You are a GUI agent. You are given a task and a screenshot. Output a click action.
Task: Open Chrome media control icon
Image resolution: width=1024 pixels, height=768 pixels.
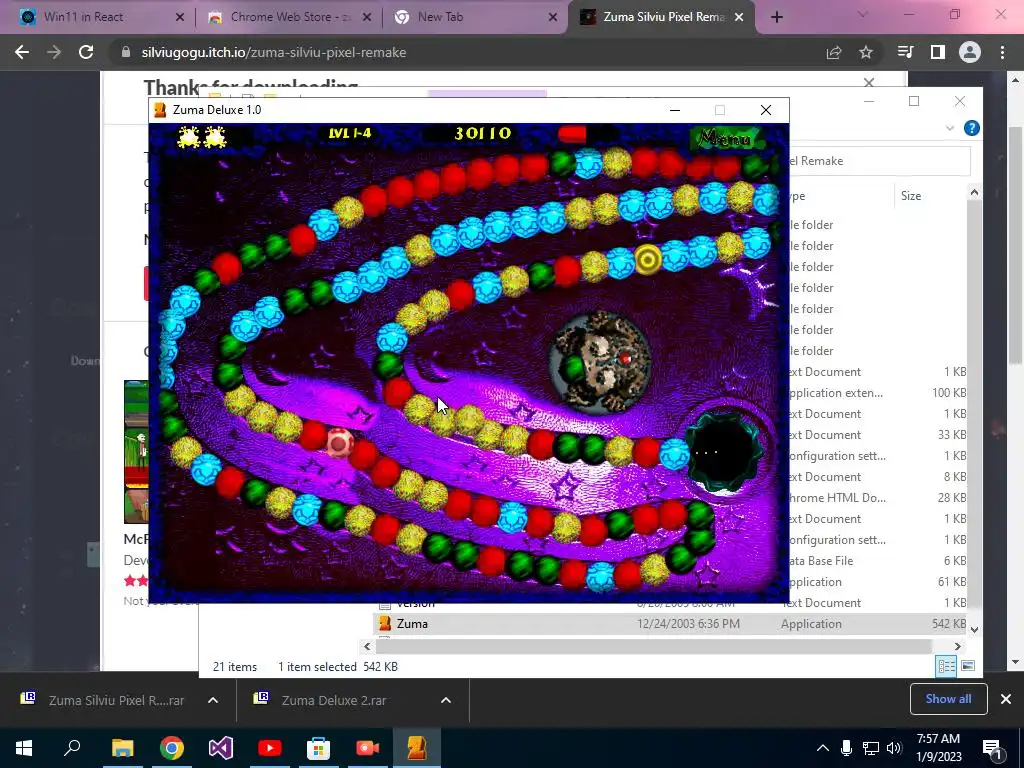905,52
